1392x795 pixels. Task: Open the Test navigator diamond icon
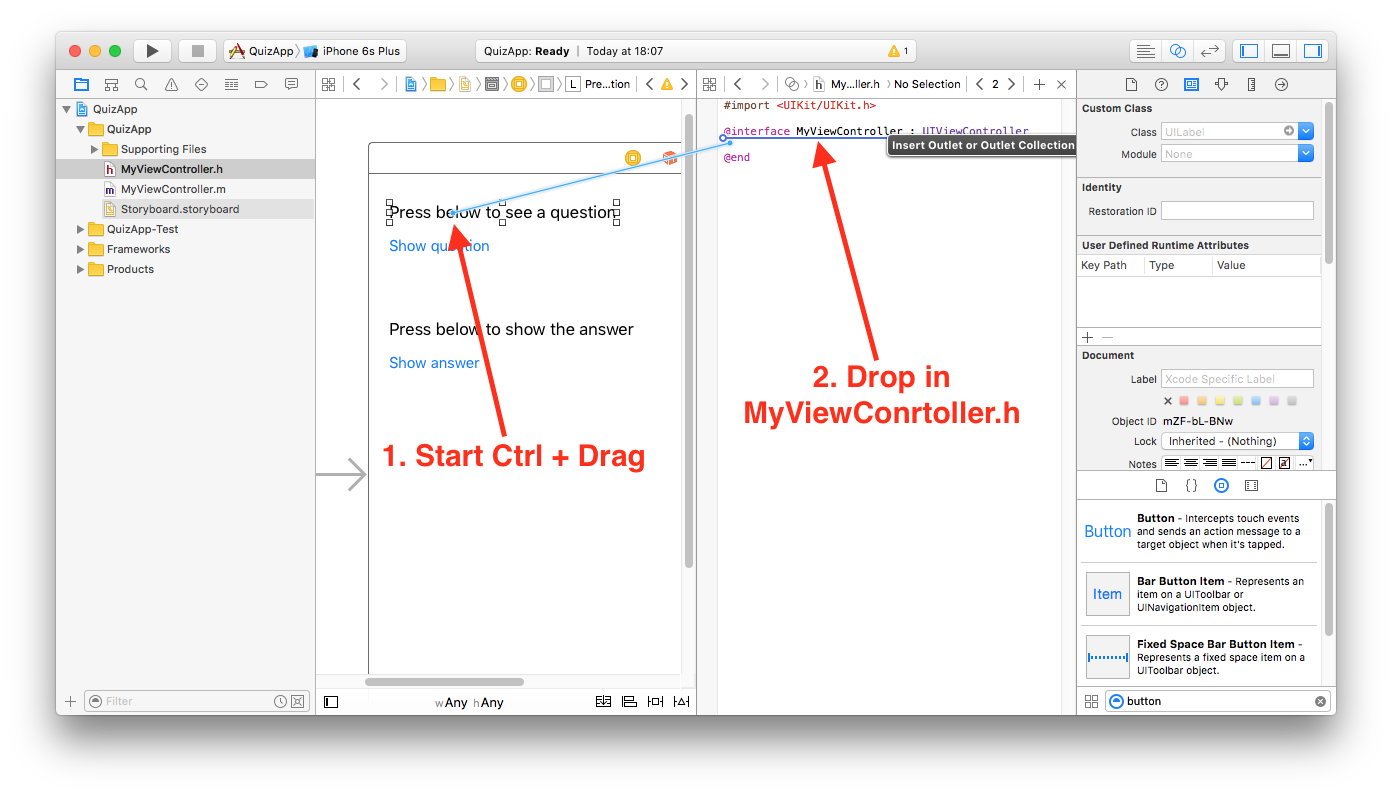201,84
